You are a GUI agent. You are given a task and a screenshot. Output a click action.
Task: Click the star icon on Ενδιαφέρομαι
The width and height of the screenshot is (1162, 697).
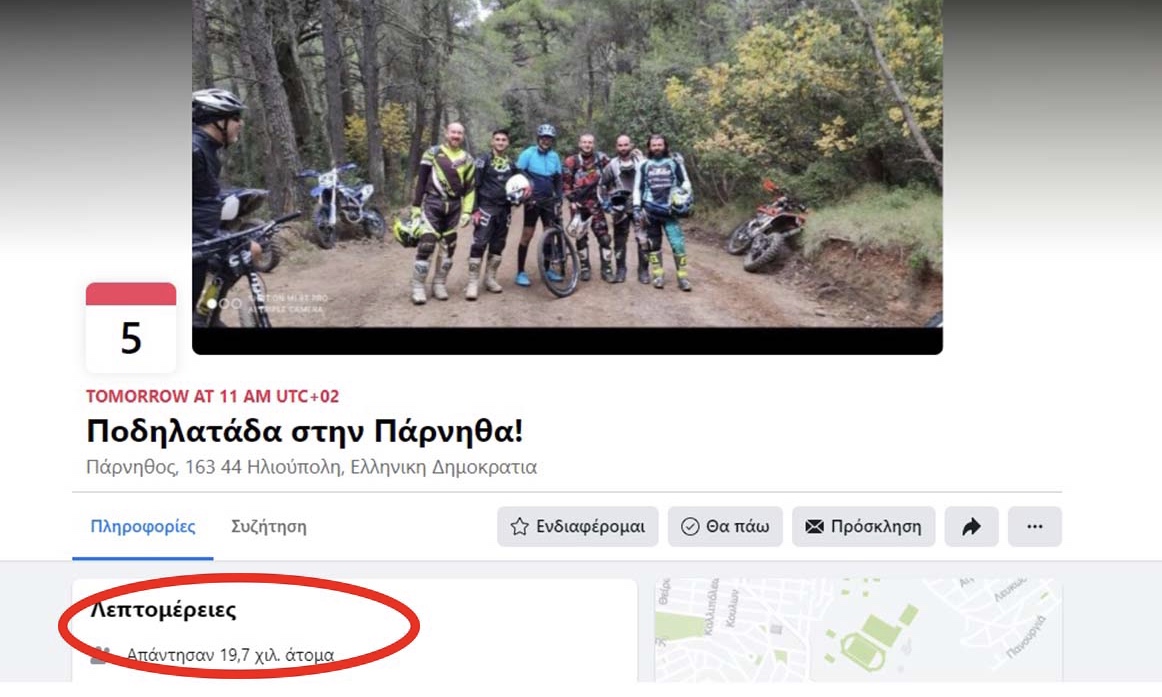click(x=519, y=527)
